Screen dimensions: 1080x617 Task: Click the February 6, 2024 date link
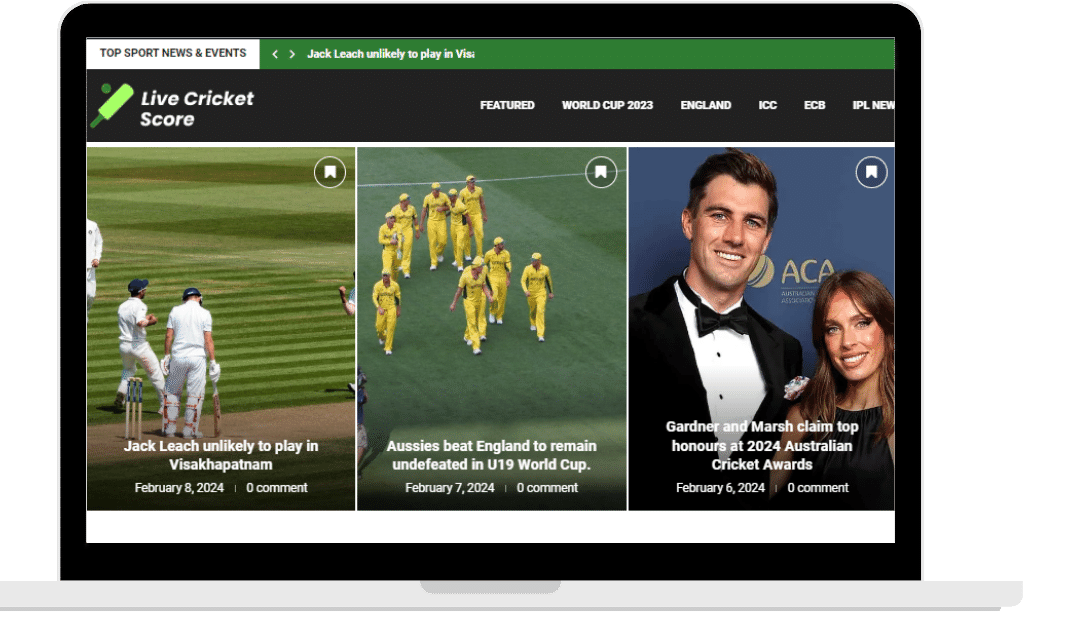tap(720, 488)
